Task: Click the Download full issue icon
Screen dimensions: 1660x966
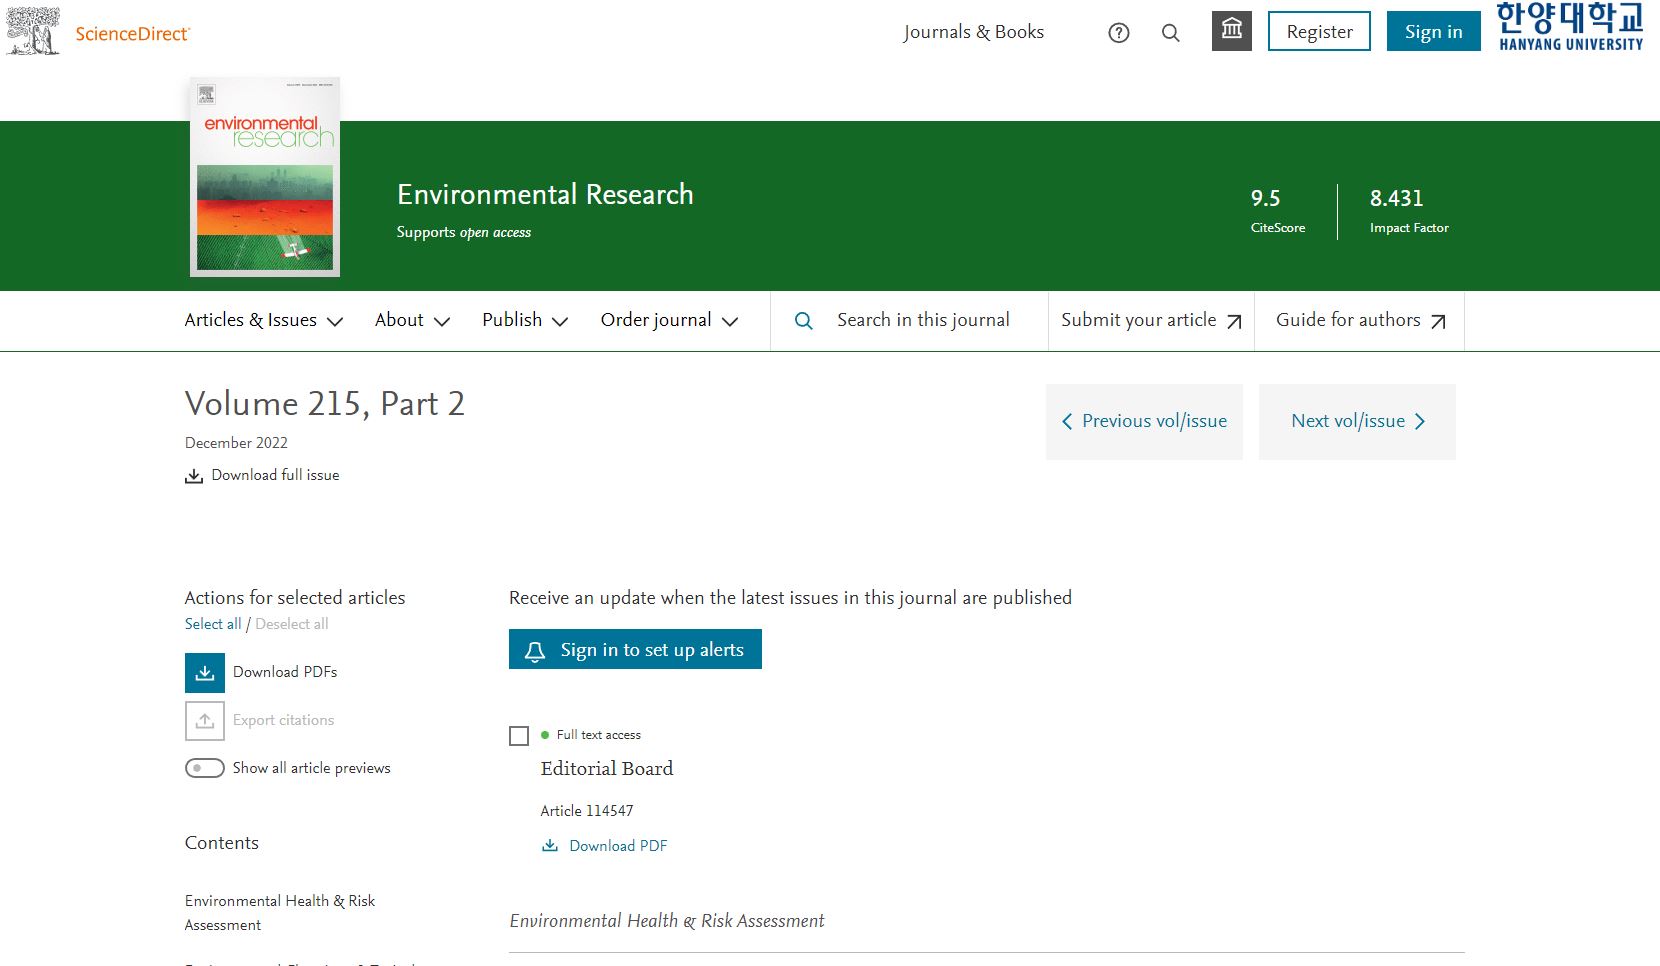Action: (x=194, y=476)
